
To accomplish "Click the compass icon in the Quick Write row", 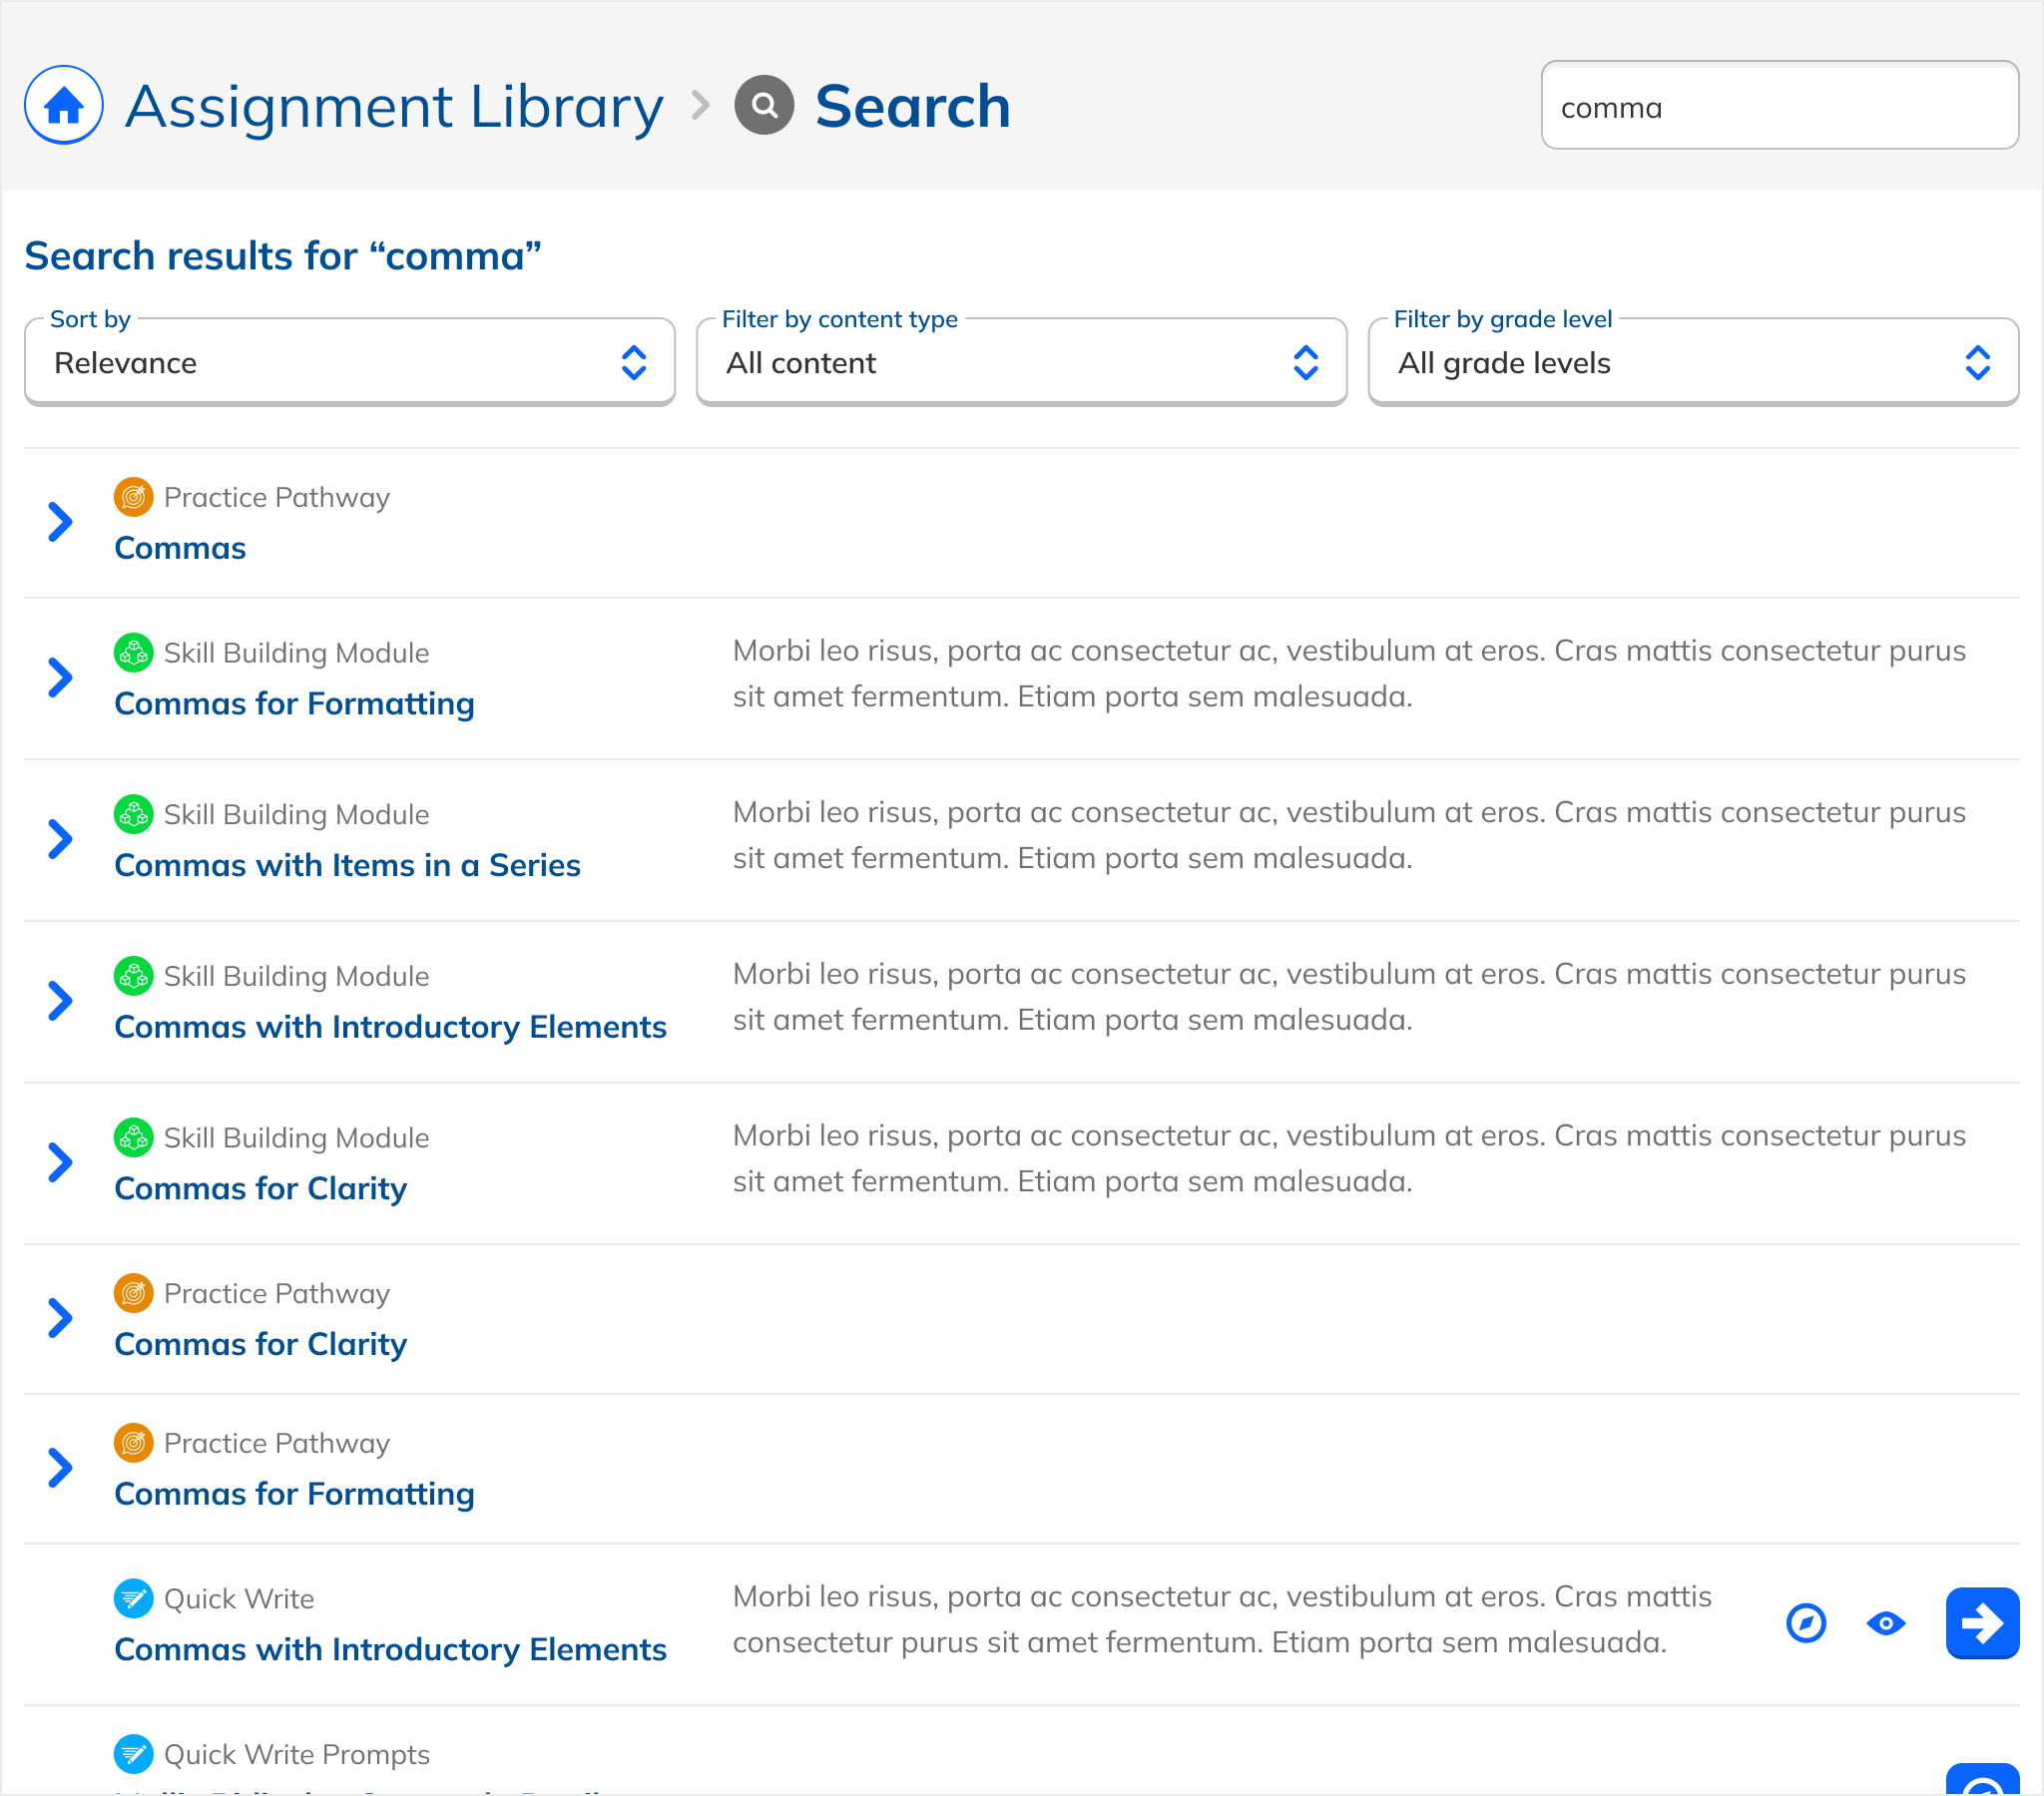I will click(1806, 1623).
